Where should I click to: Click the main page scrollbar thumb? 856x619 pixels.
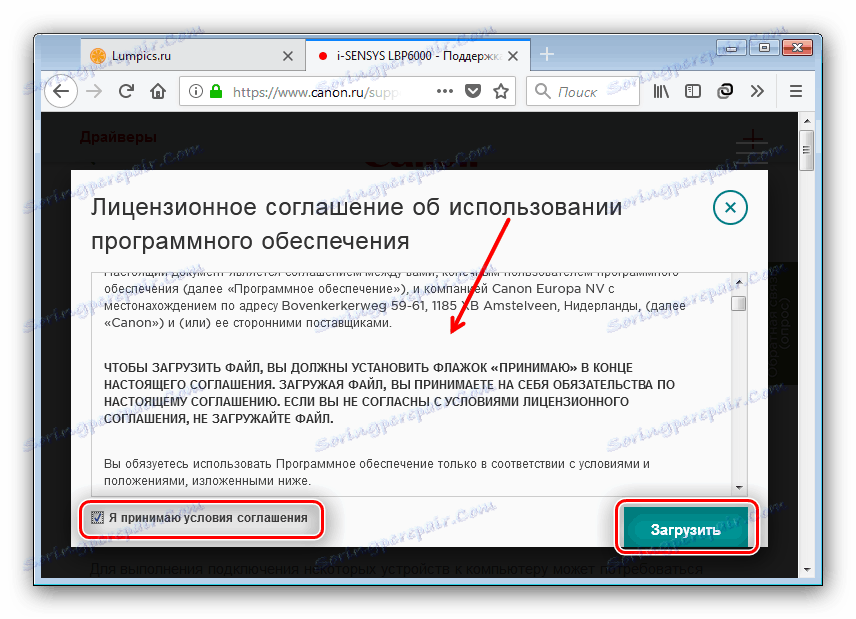[x=807, y=151]
